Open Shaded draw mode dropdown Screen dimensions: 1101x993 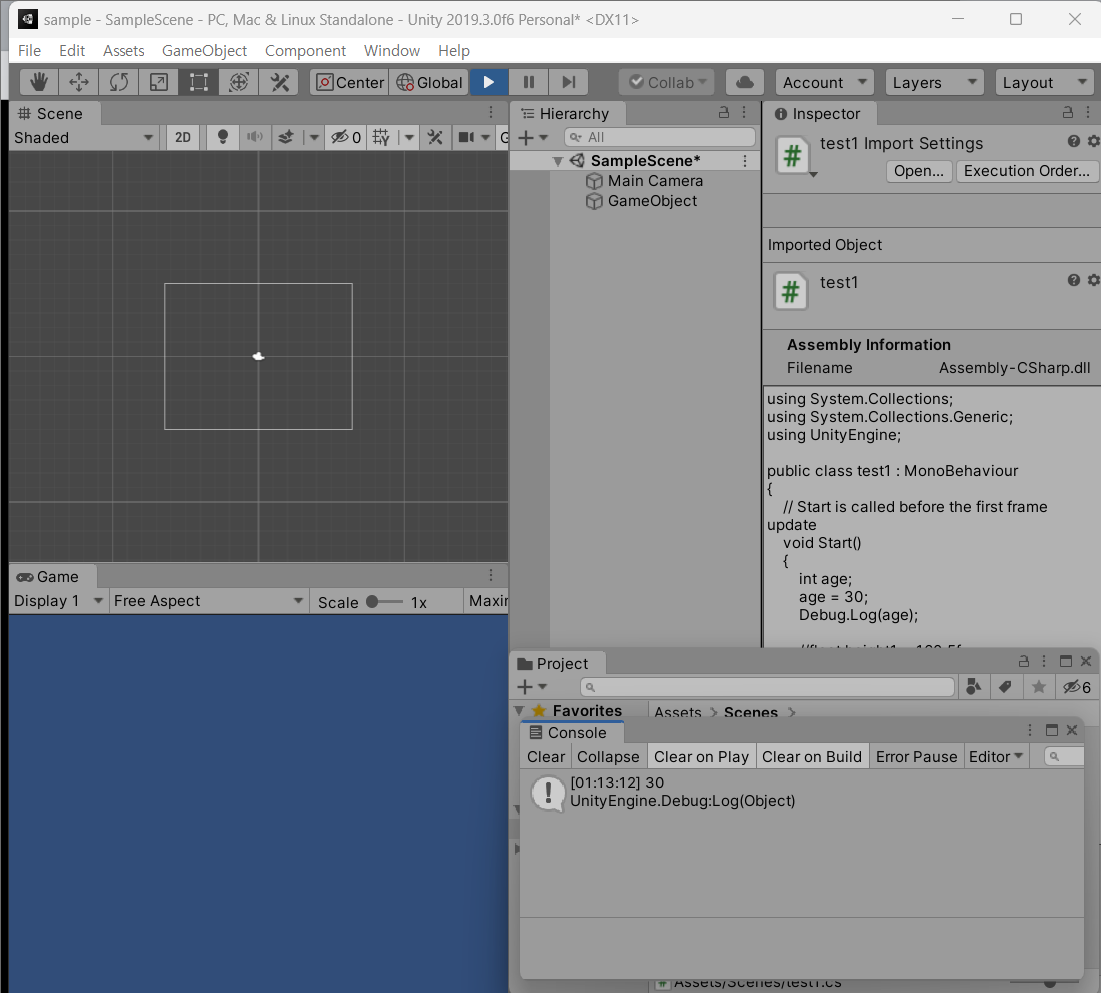tap(84, 137)
